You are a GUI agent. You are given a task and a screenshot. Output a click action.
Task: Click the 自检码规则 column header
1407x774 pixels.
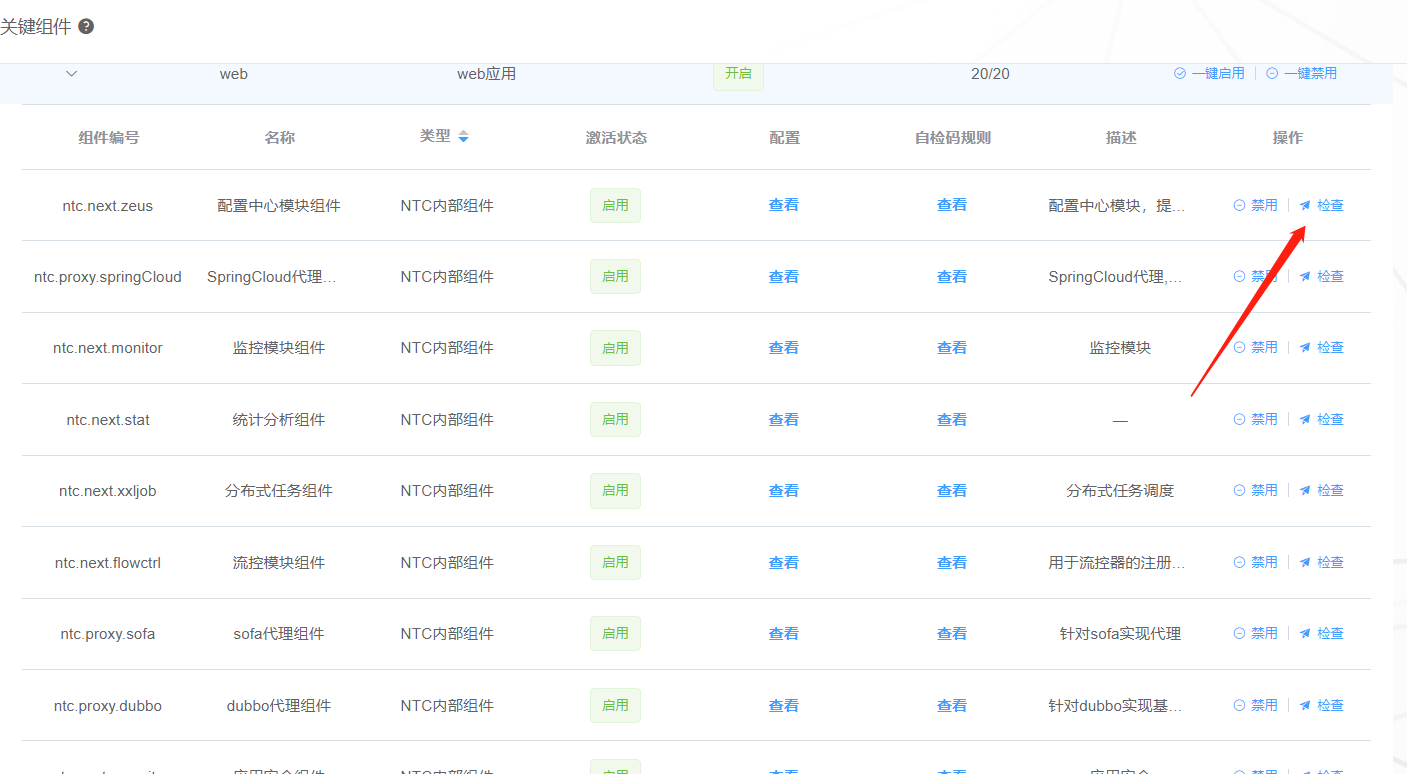[952, 138]
